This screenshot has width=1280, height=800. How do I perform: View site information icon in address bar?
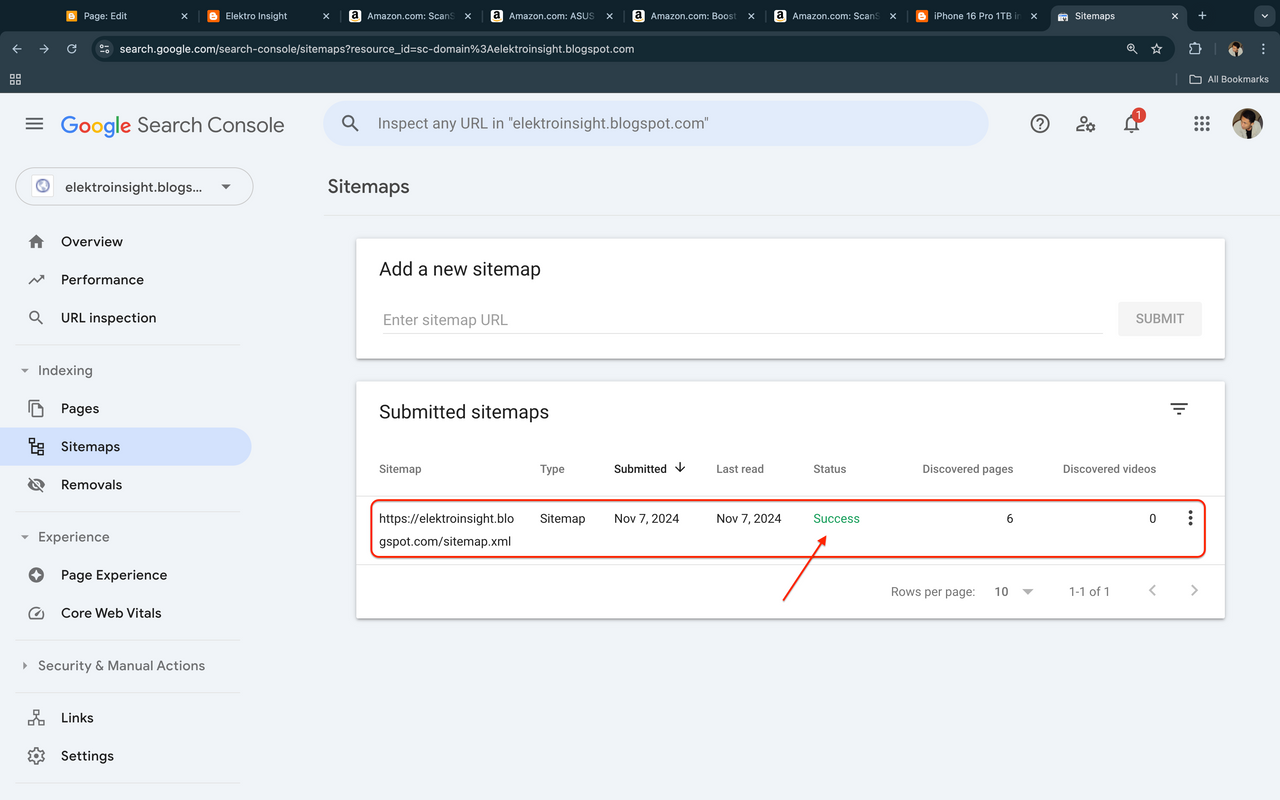click(x=104, y=49)
